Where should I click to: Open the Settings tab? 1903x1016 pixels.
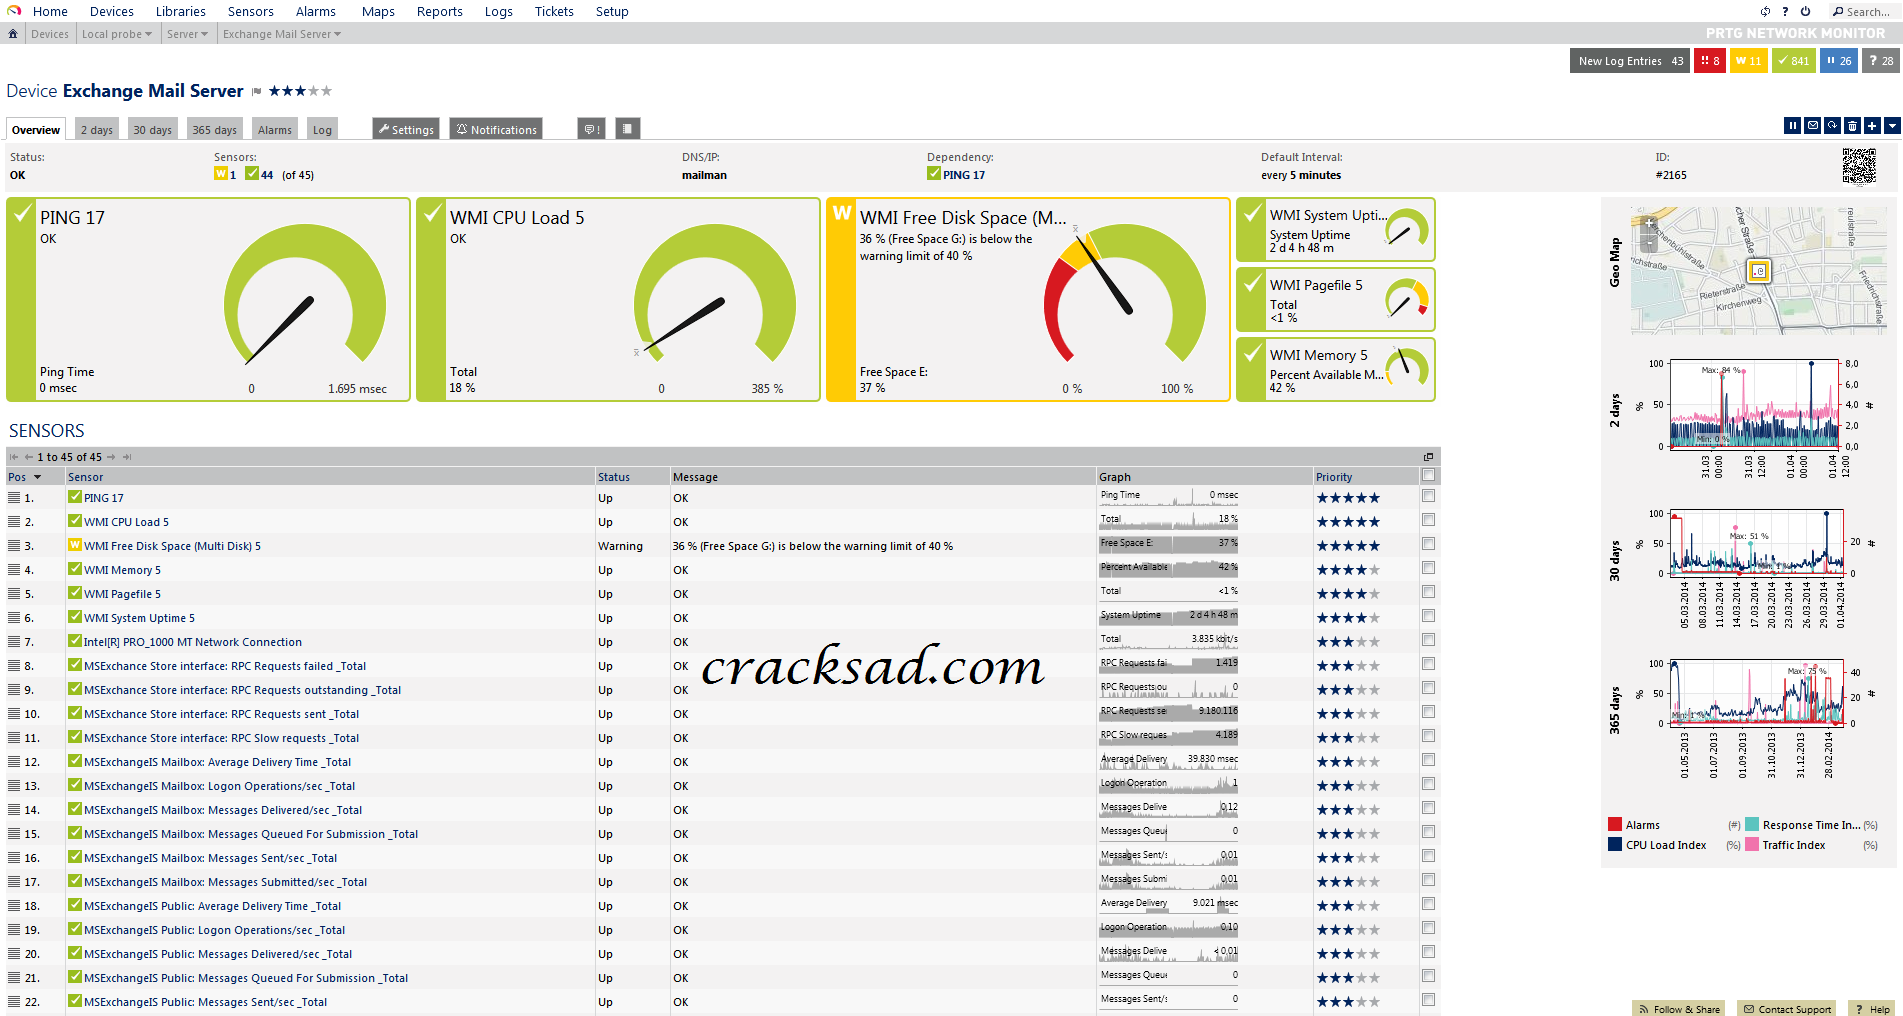coord(406,130)
